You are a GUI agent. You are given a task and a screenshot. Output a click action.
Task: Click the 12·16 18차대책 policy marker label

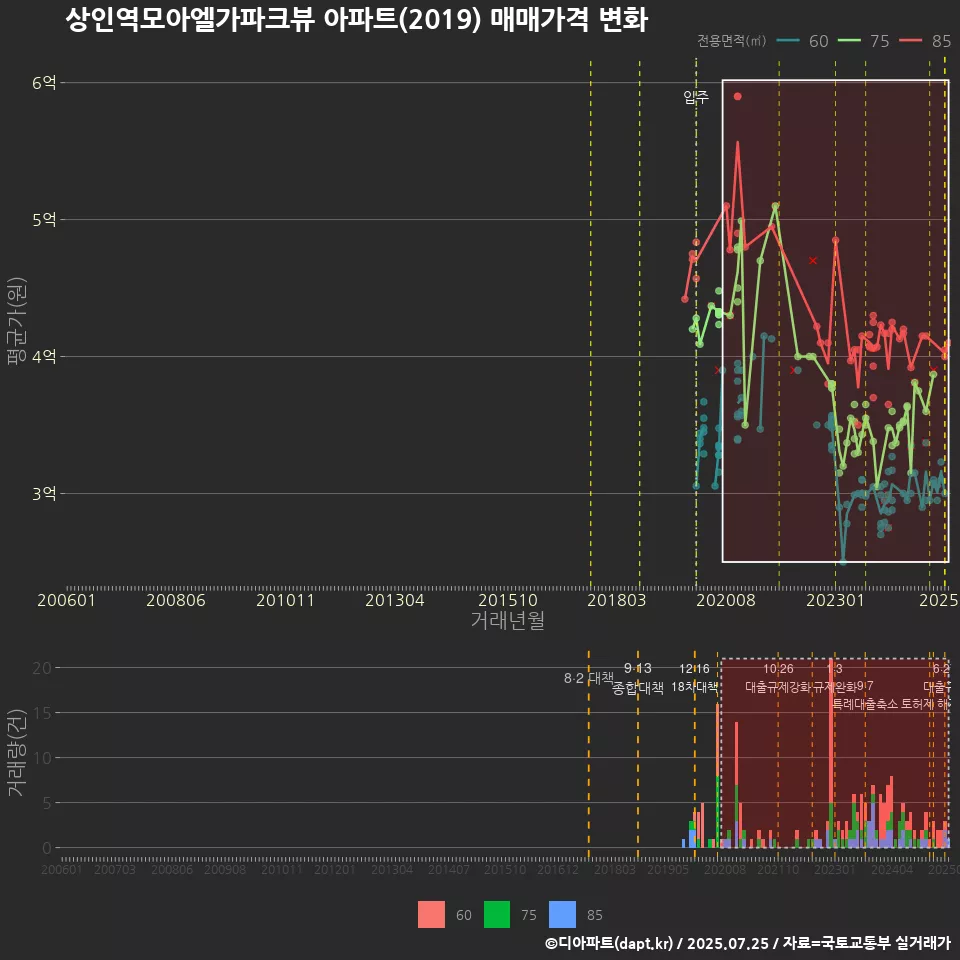pyautogui.click(x=694, y=678)
